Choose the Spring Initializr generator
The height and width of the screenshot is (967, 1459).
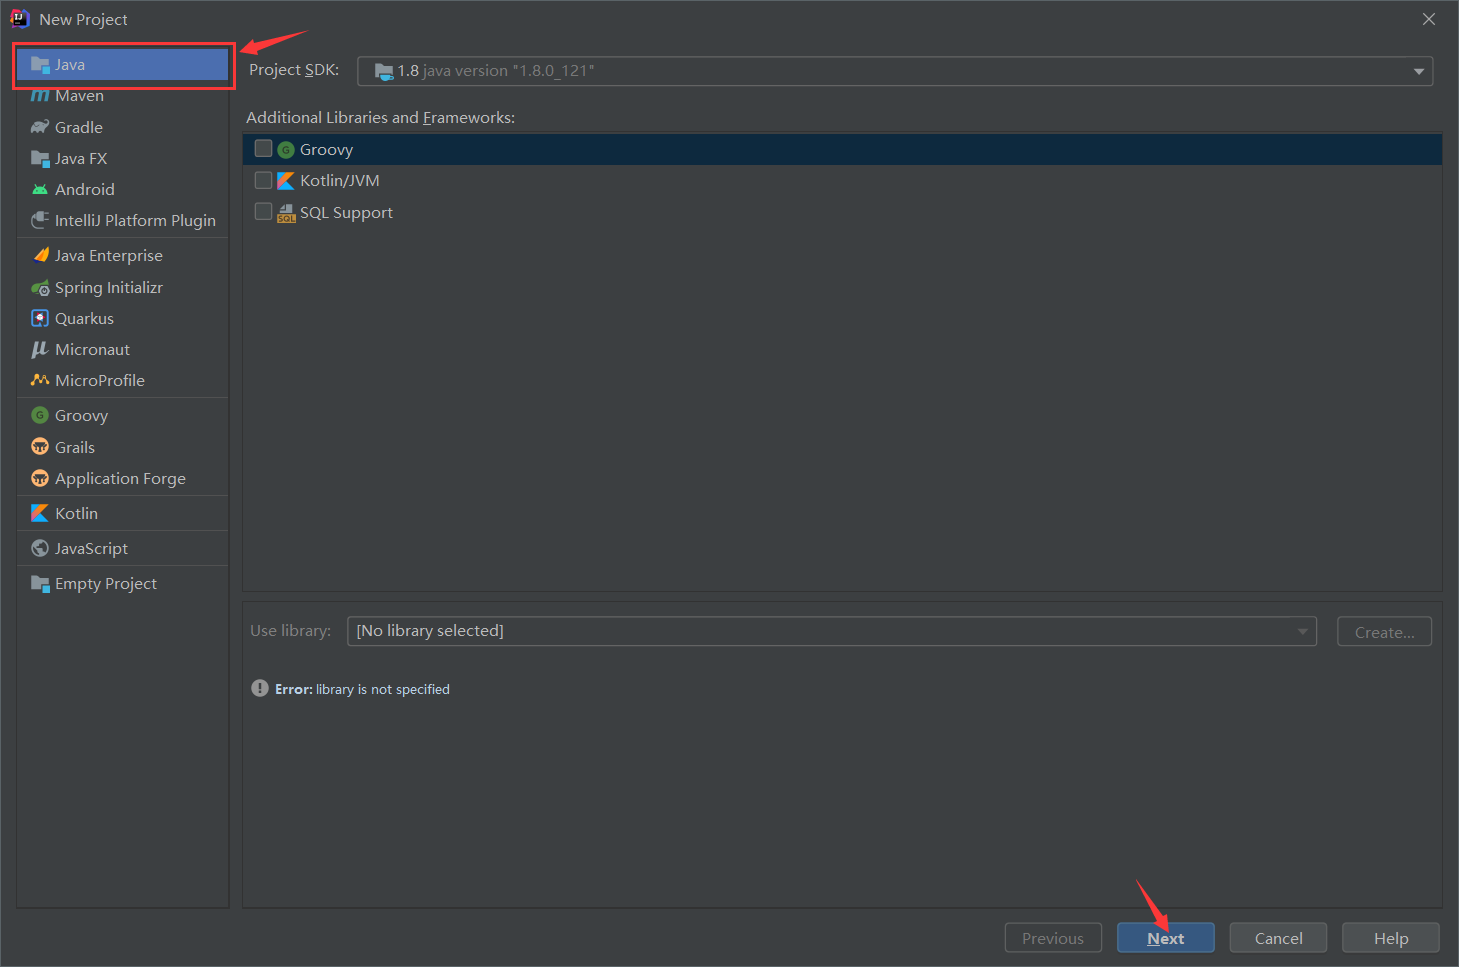click(108, 287)
